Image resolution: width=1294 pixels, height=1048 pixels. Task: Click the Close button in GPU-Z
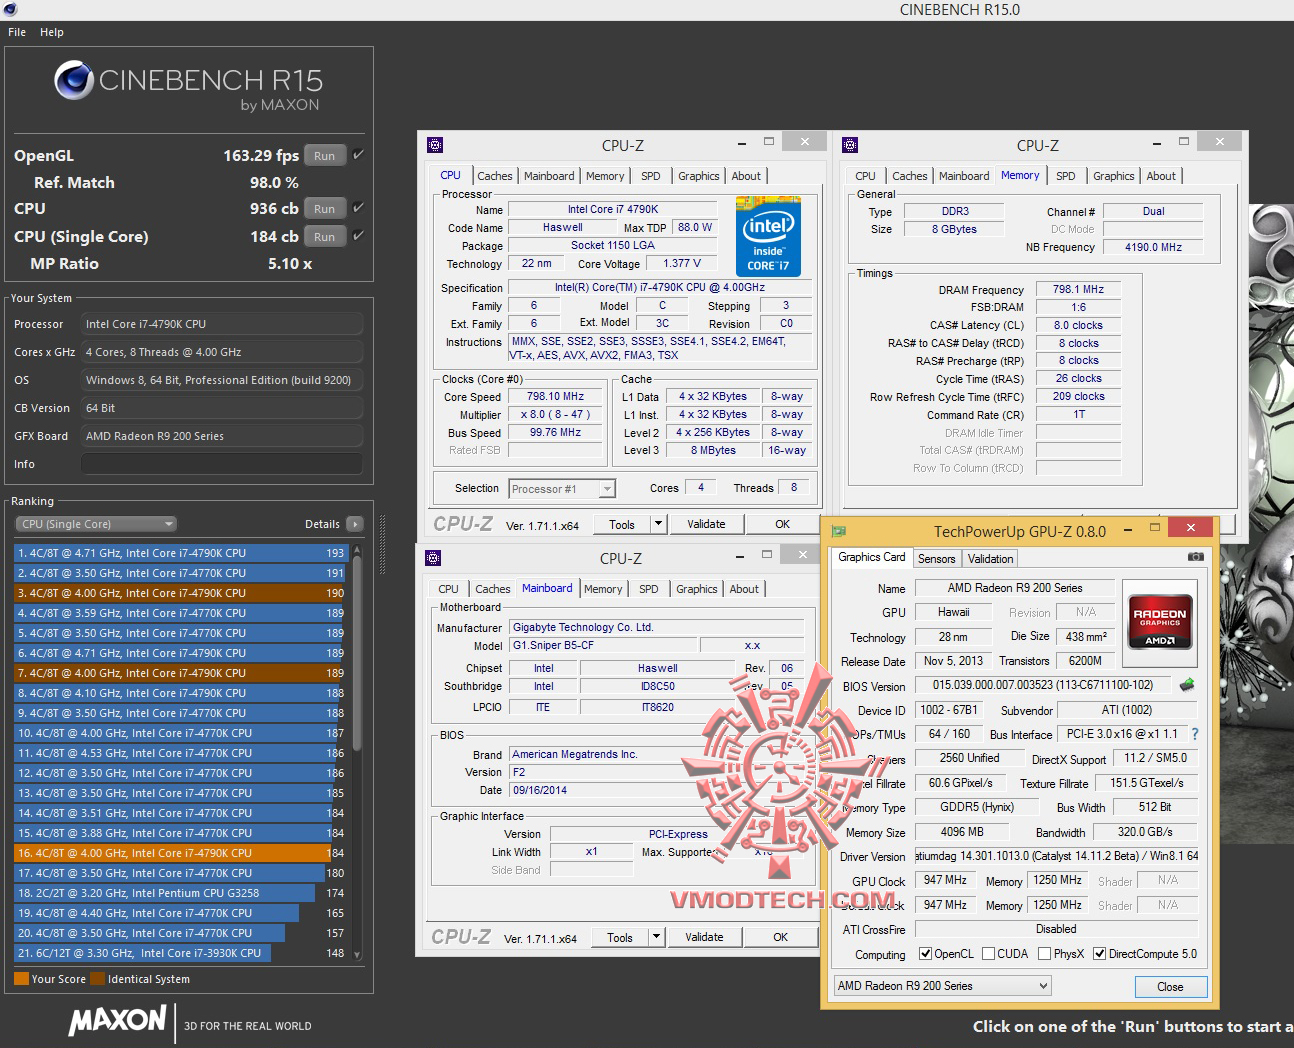point(1170,987)
